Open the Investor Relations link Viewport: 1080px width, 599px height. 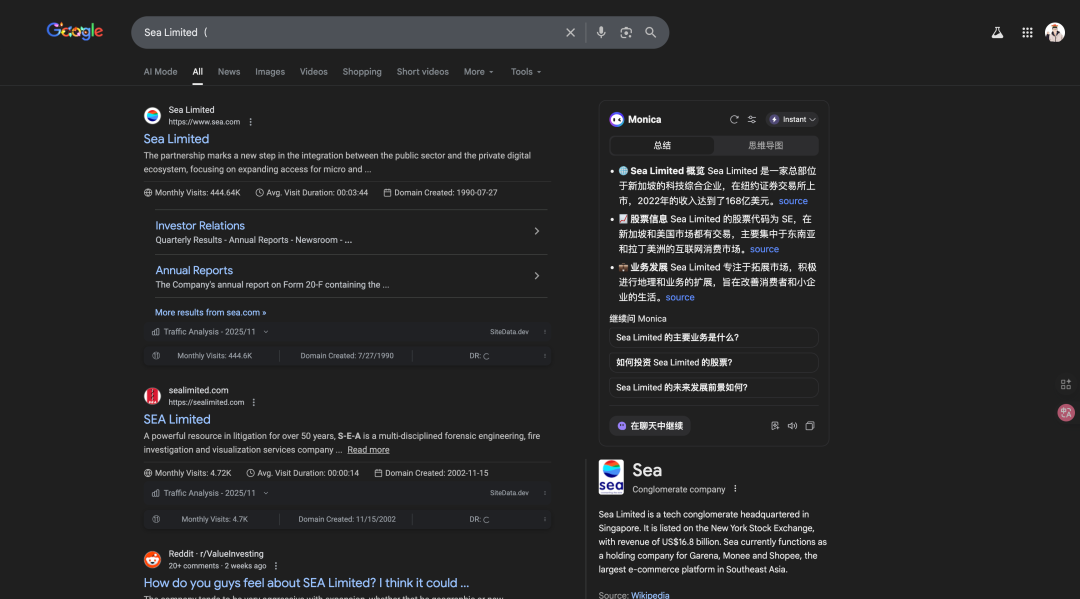[200, 226]
